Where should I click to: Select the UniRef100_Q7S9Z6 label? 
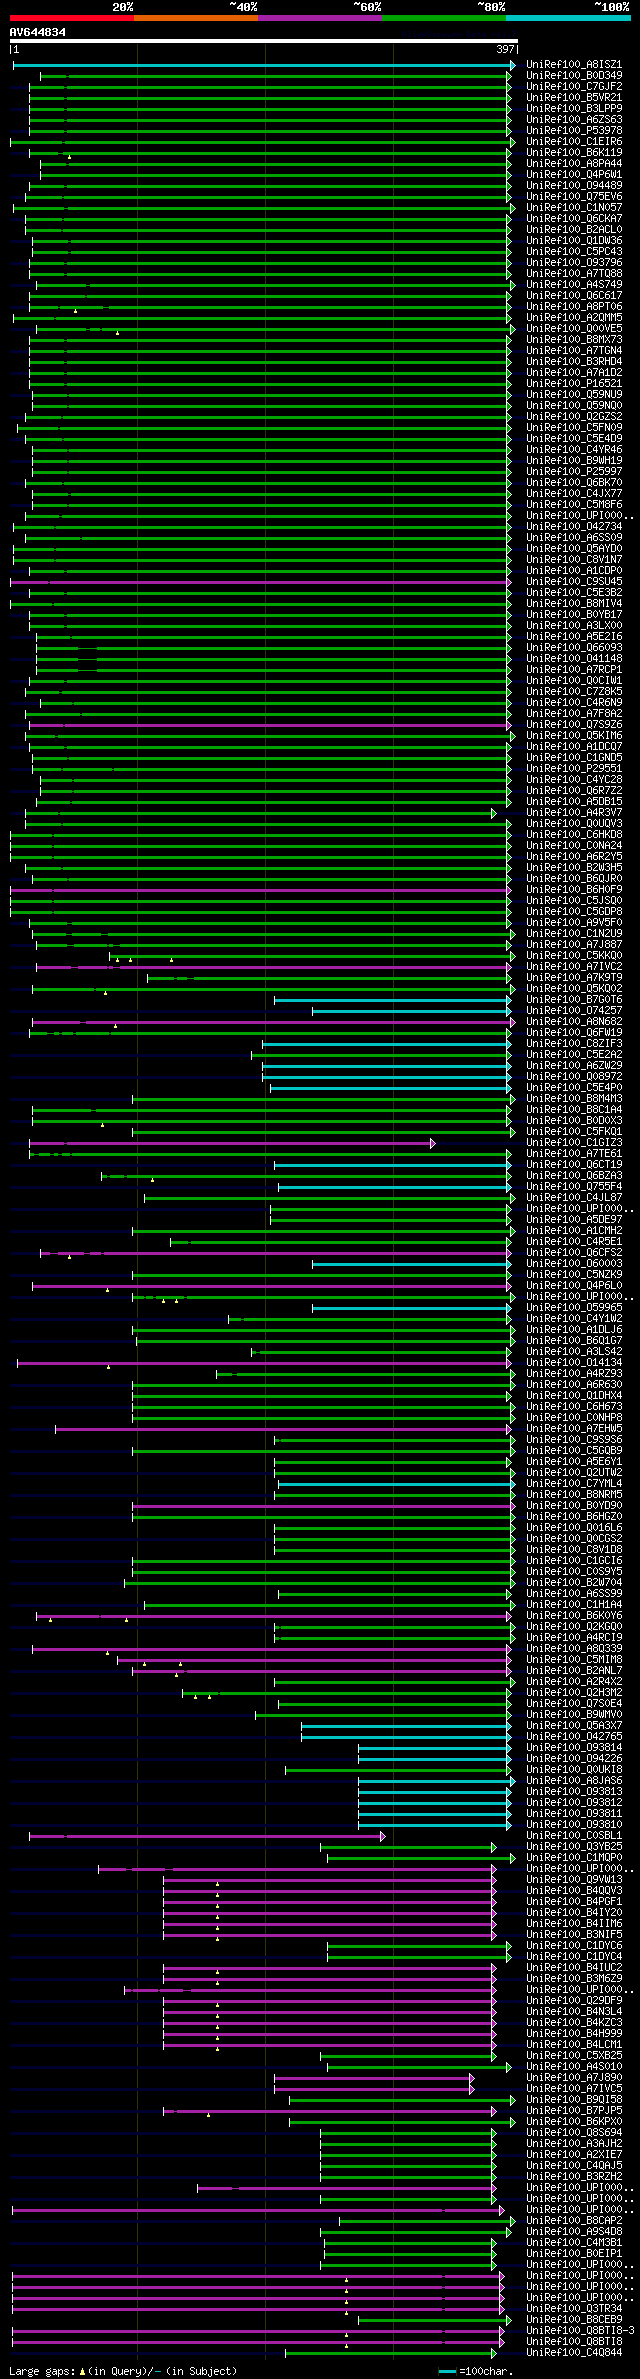574,725
